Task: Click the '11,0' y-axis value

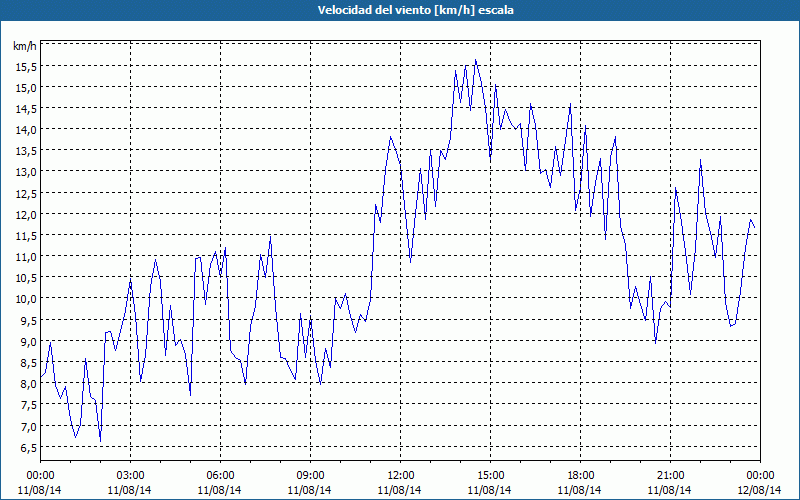Action: 27,257
